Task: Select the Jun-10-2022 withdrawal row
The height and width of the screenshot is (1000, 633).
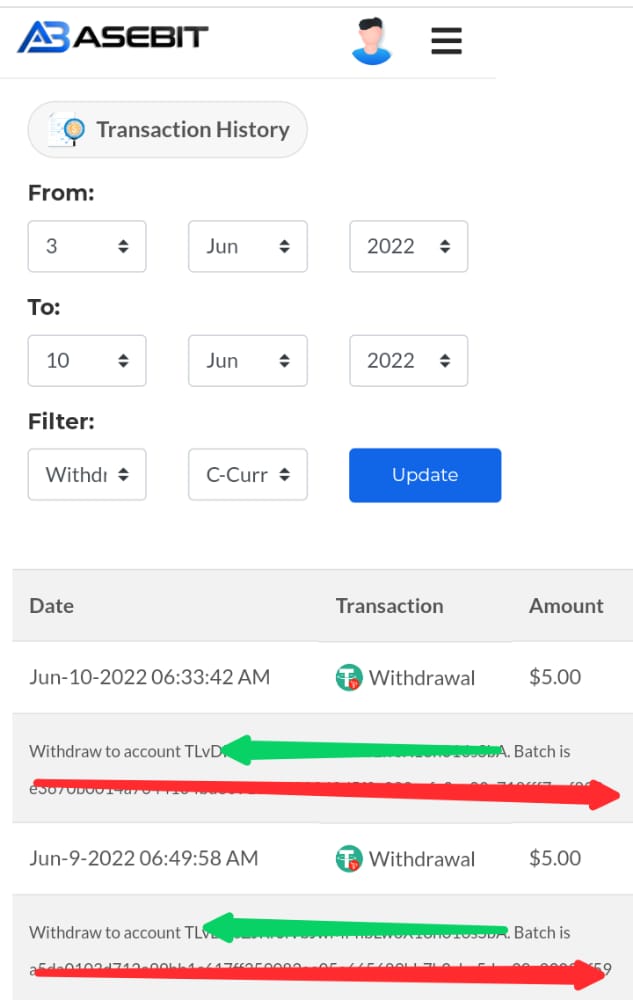Action: (x=323, y=677)
